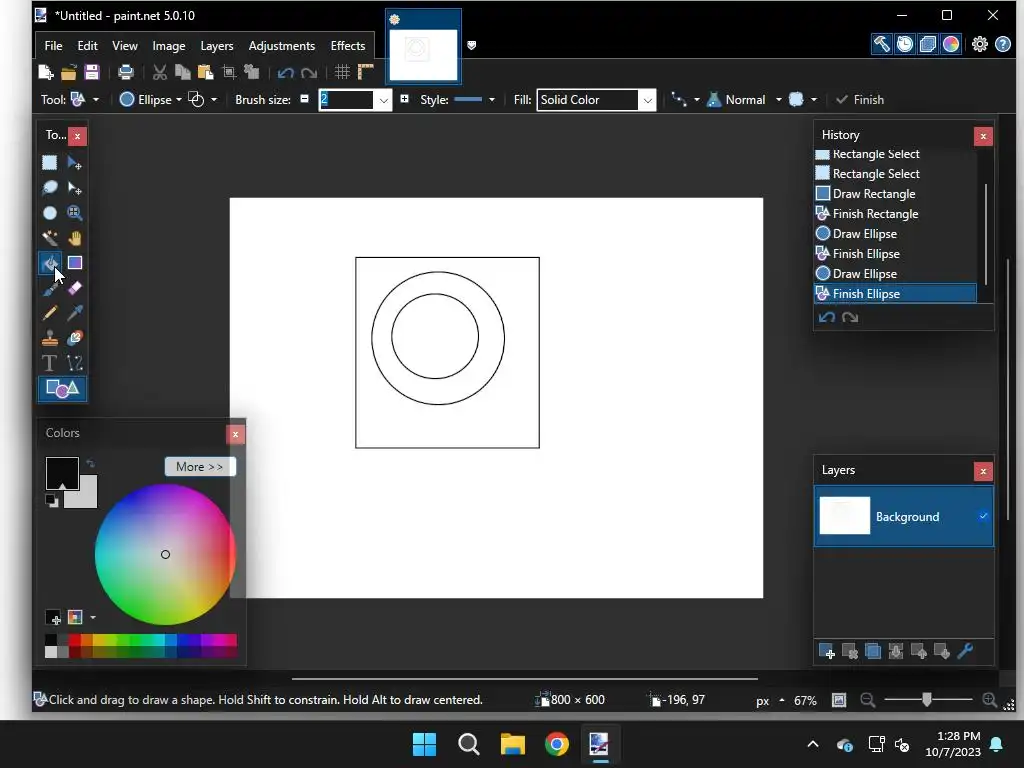
Task: Toggle the pixel grid view
Action: tap(342, 72)
